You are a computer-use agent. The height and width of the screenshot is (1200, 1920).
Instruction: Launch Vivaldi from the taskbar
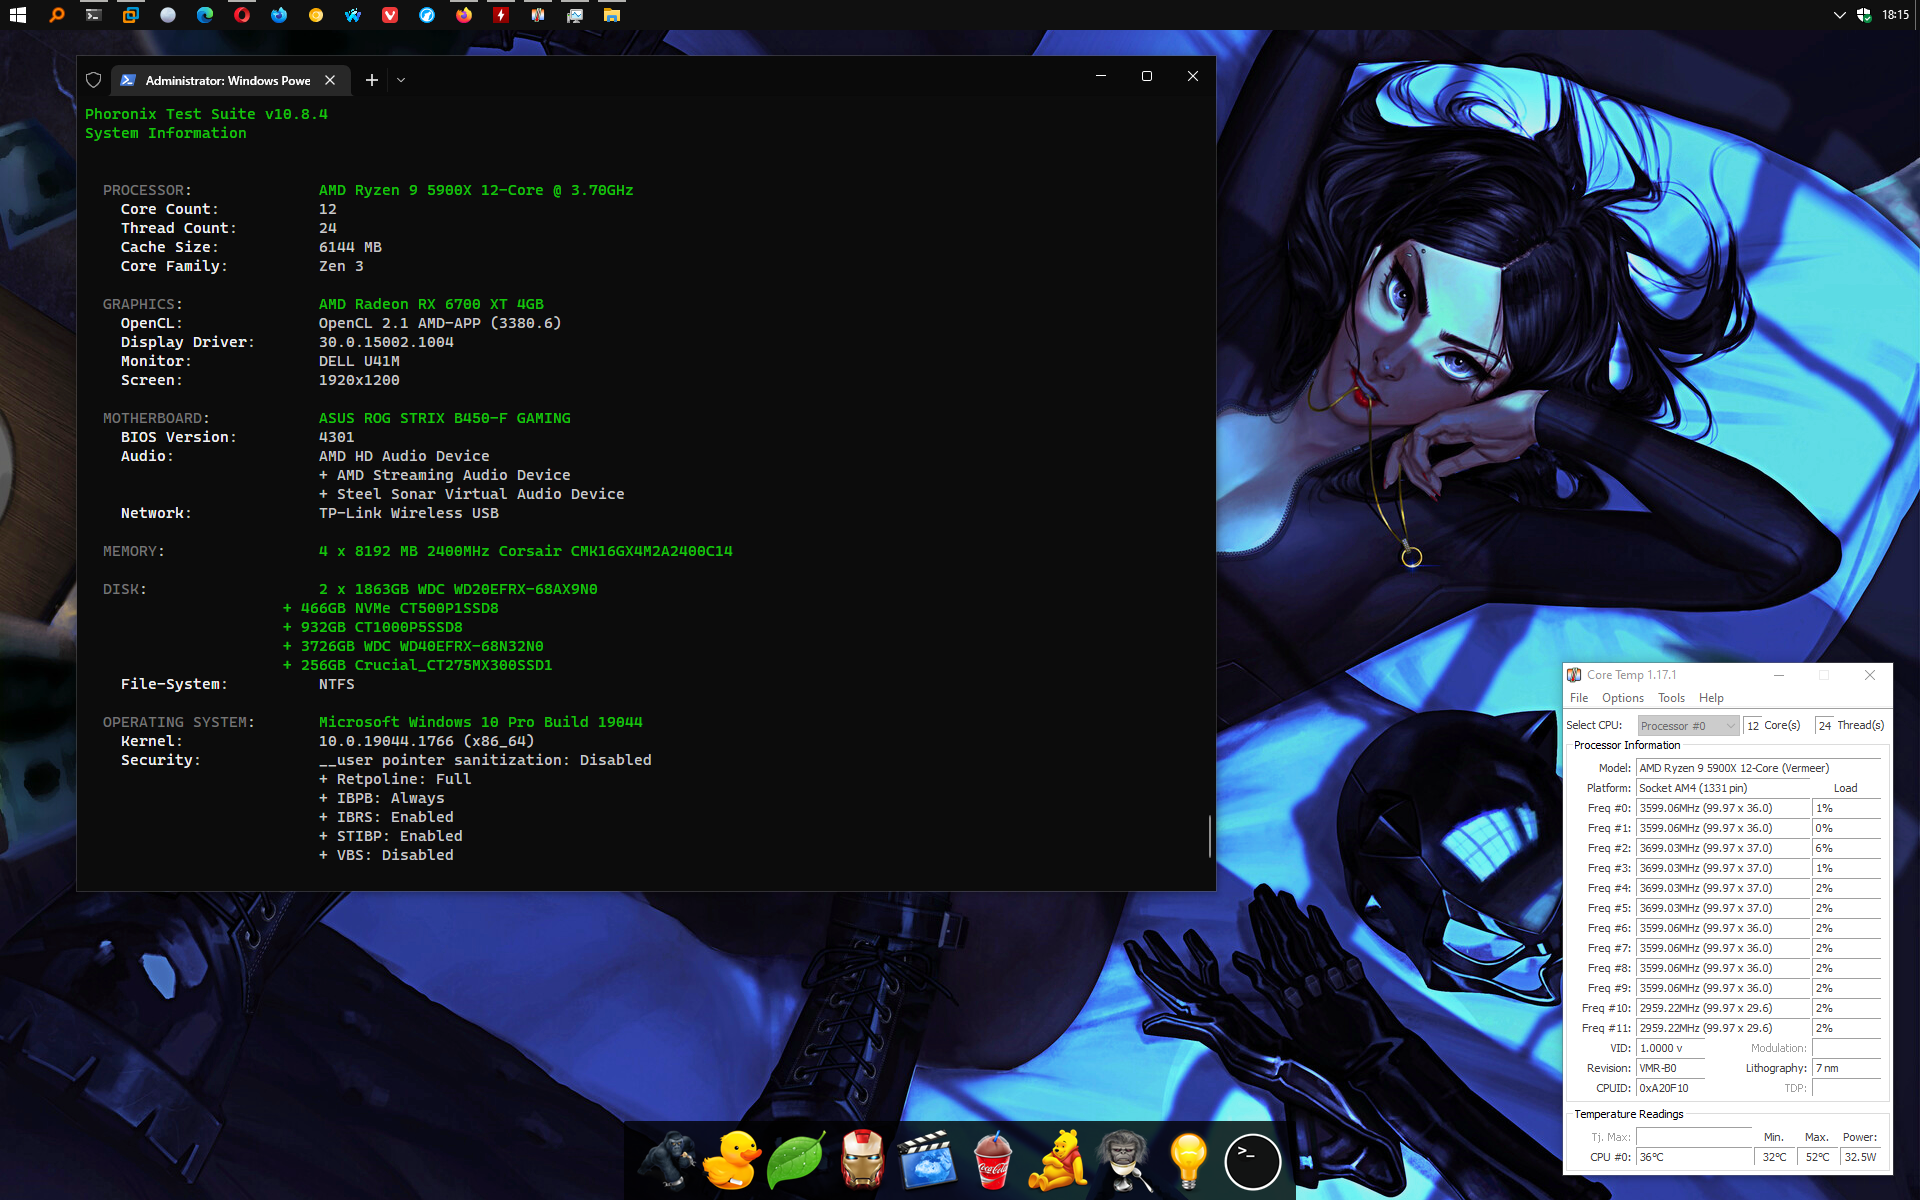point(390,15)
